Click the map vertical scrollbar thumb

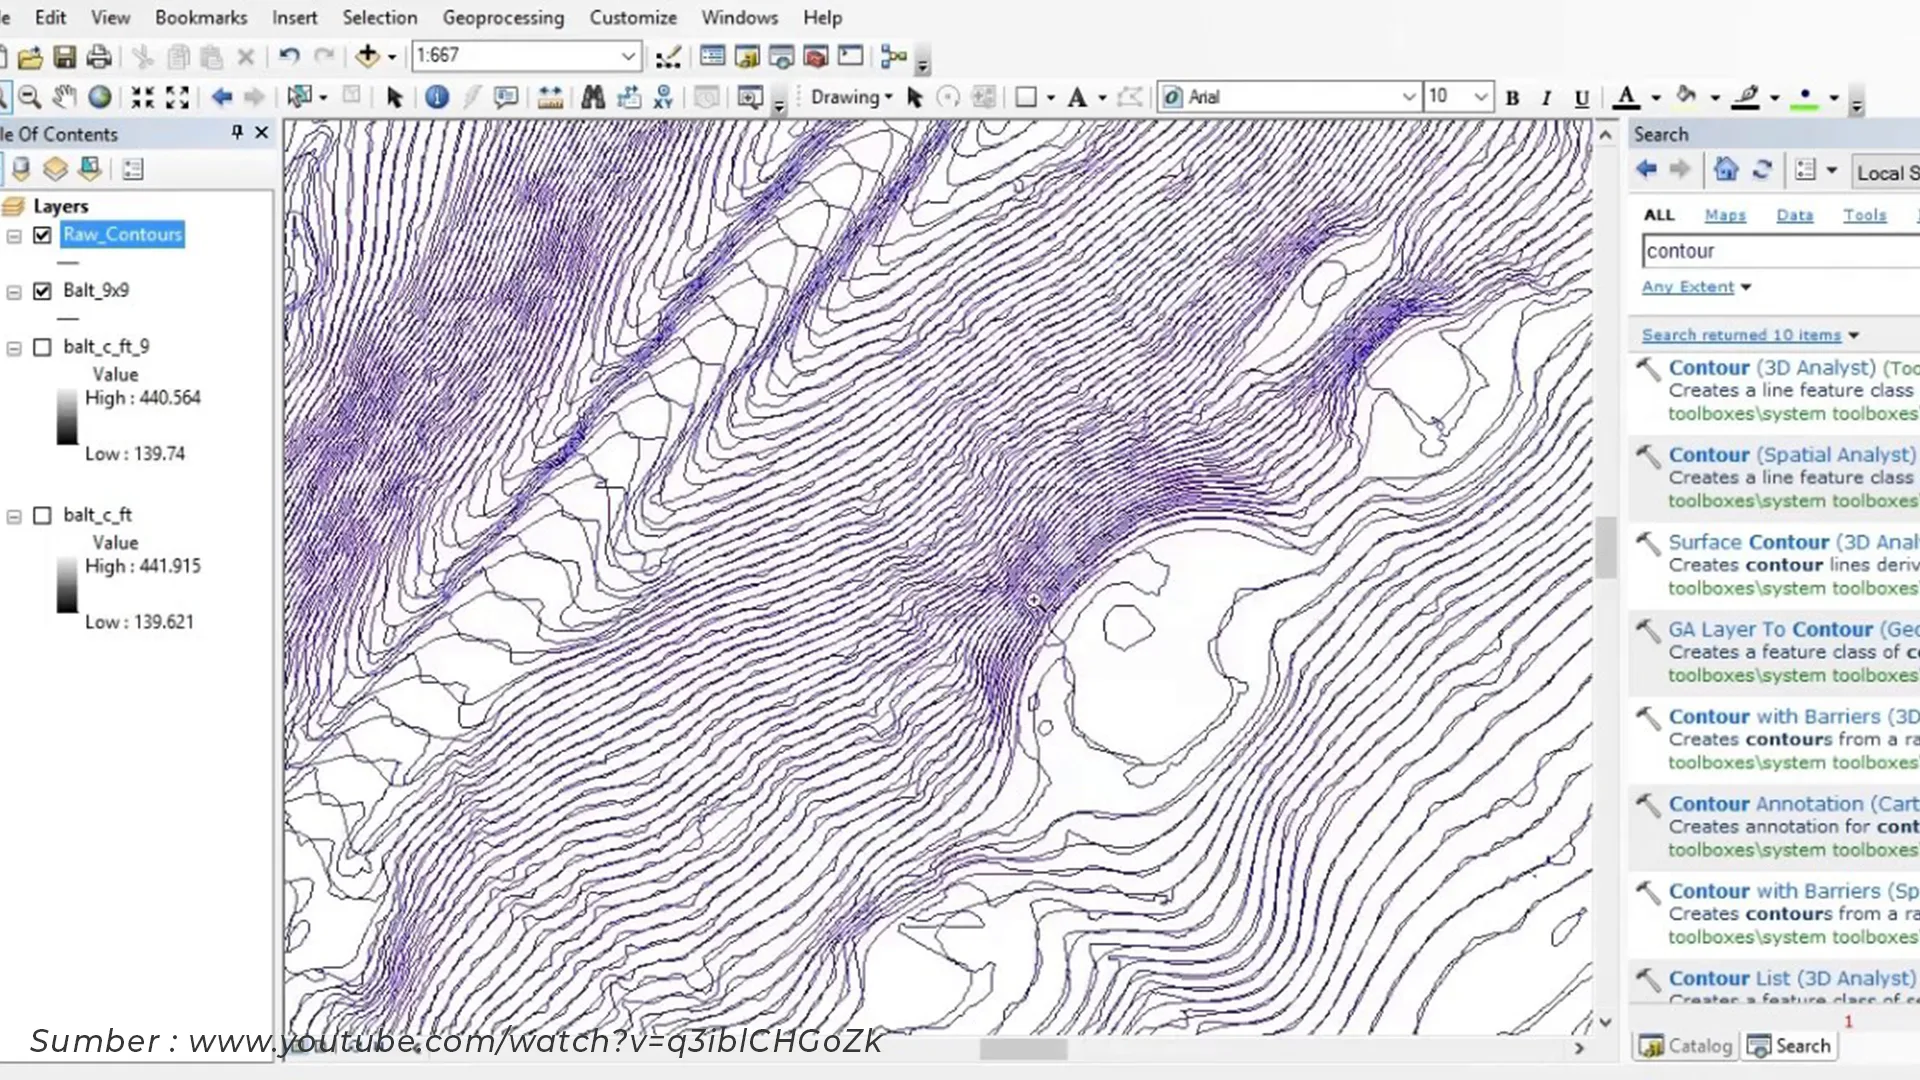(x=1606, y=547)
